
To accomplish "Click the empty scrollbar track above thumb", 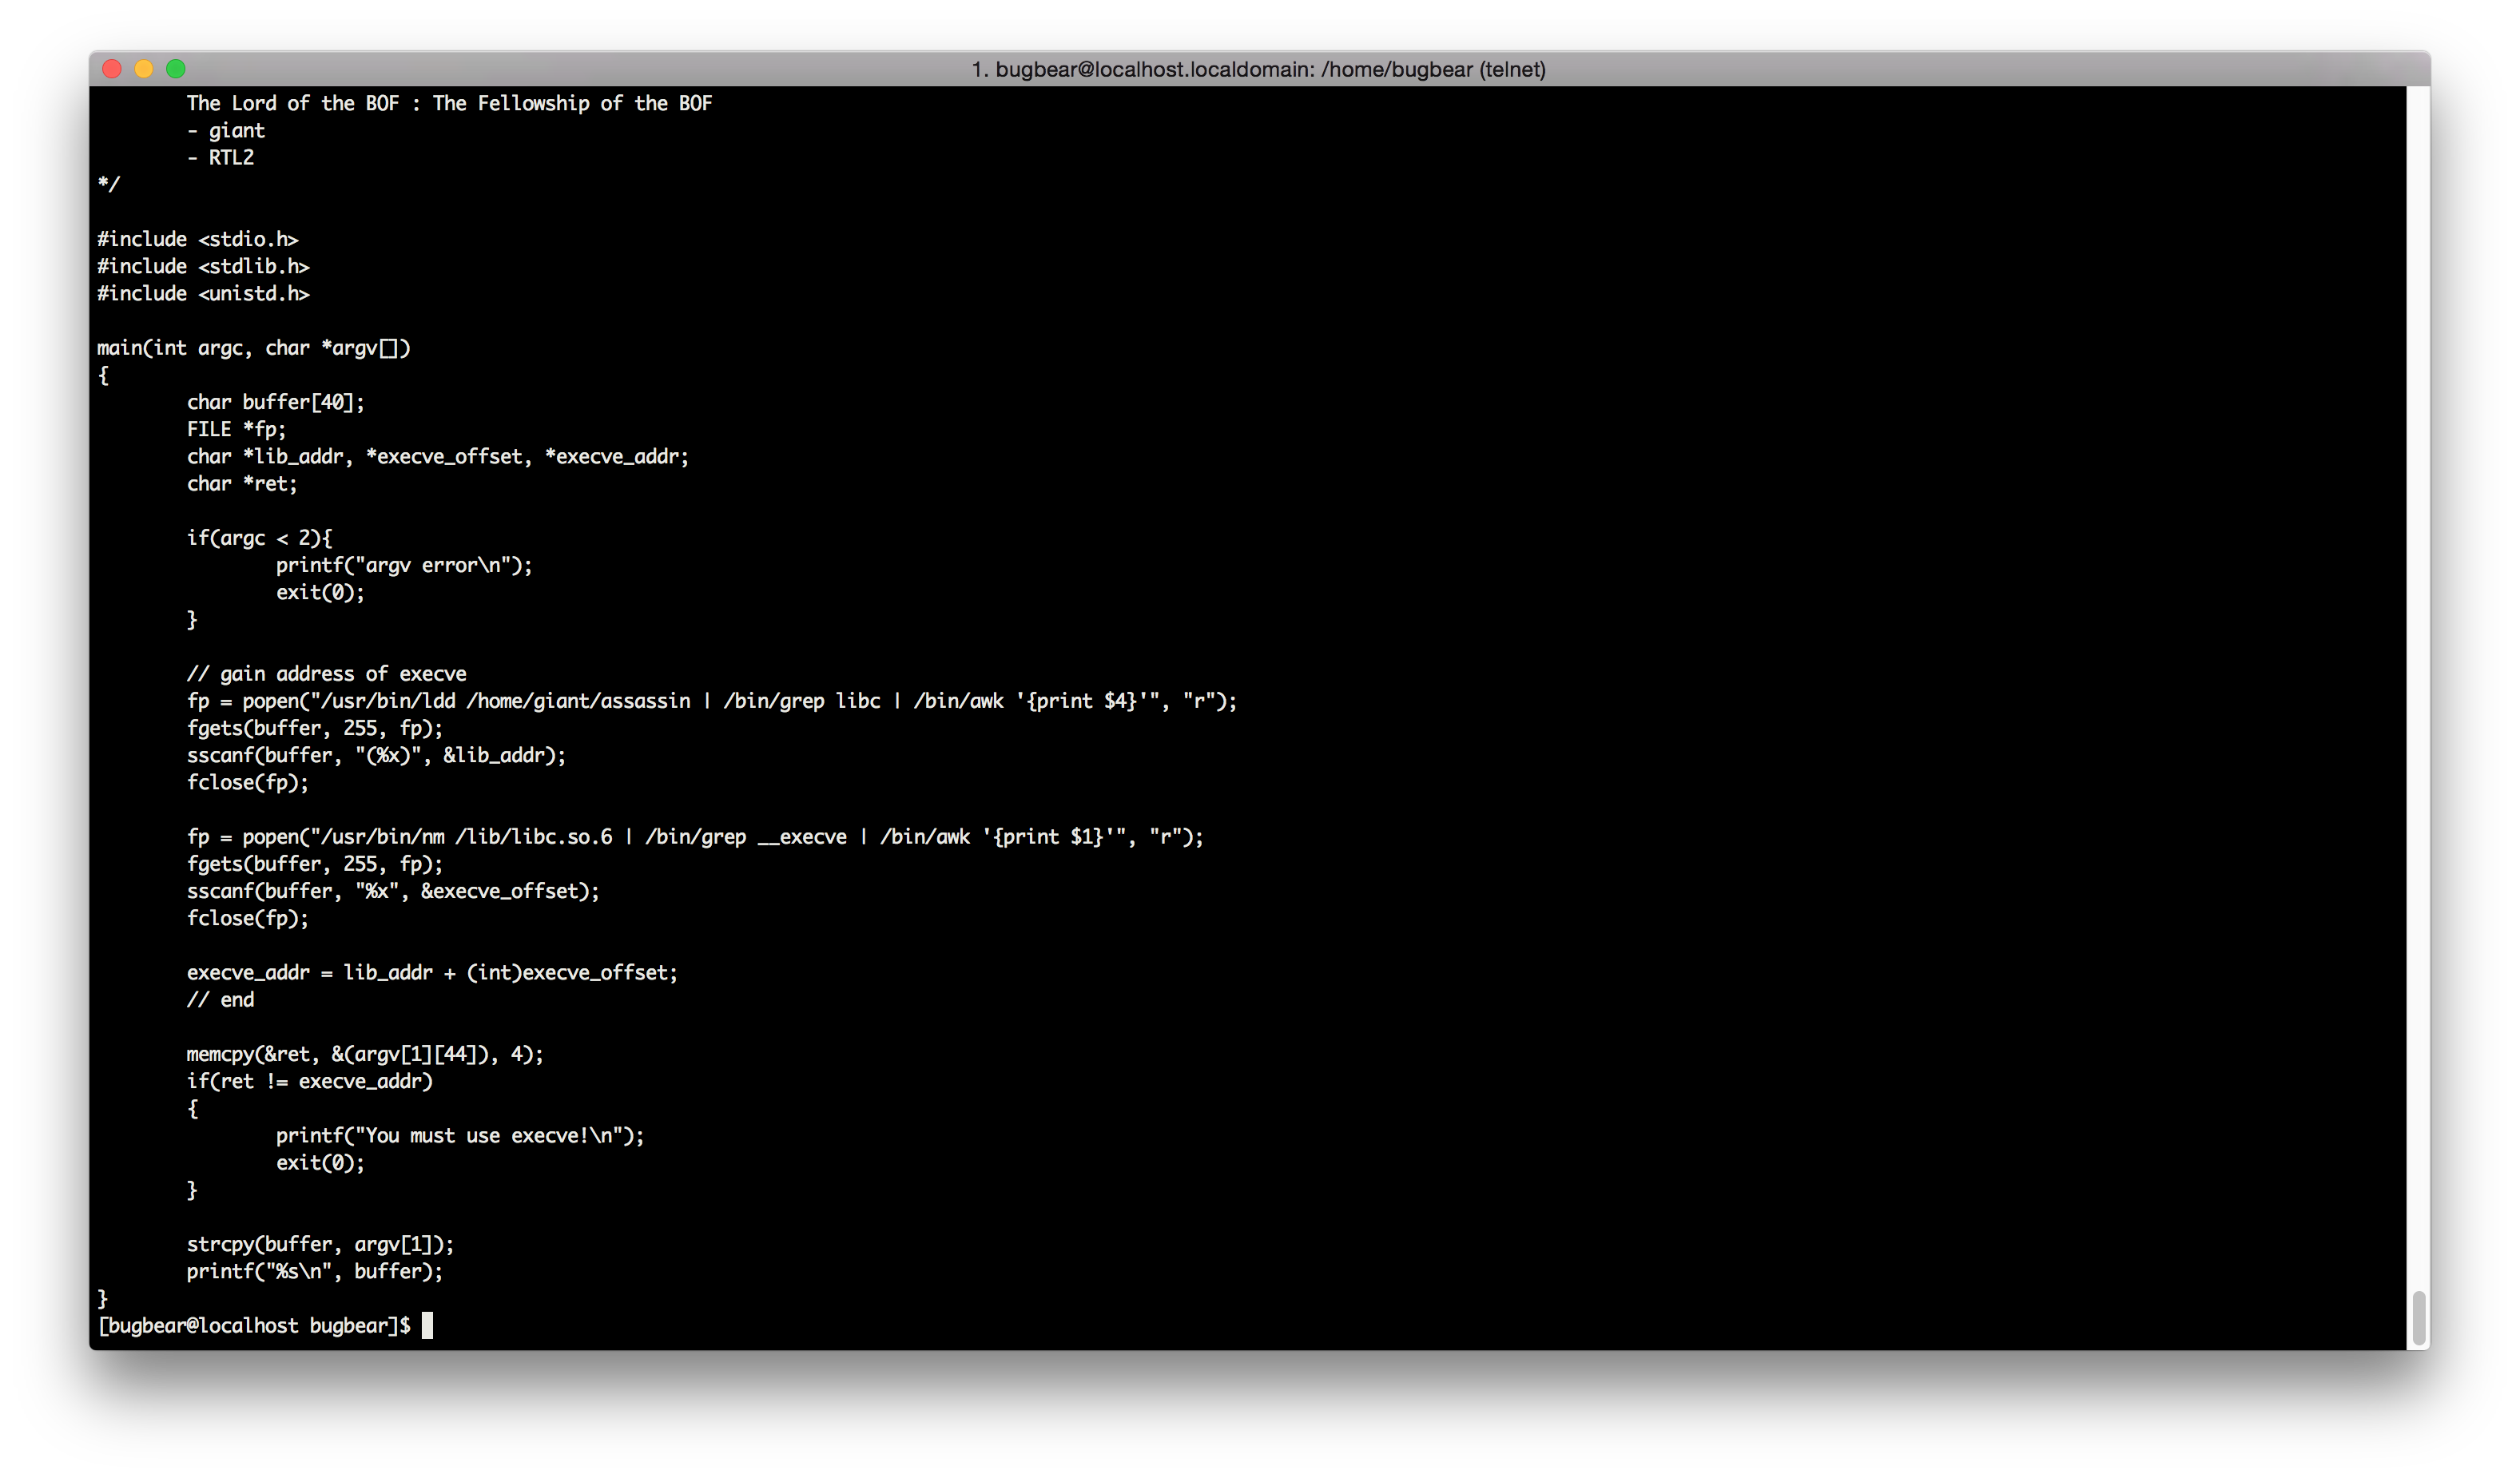I will point(2418,700).
